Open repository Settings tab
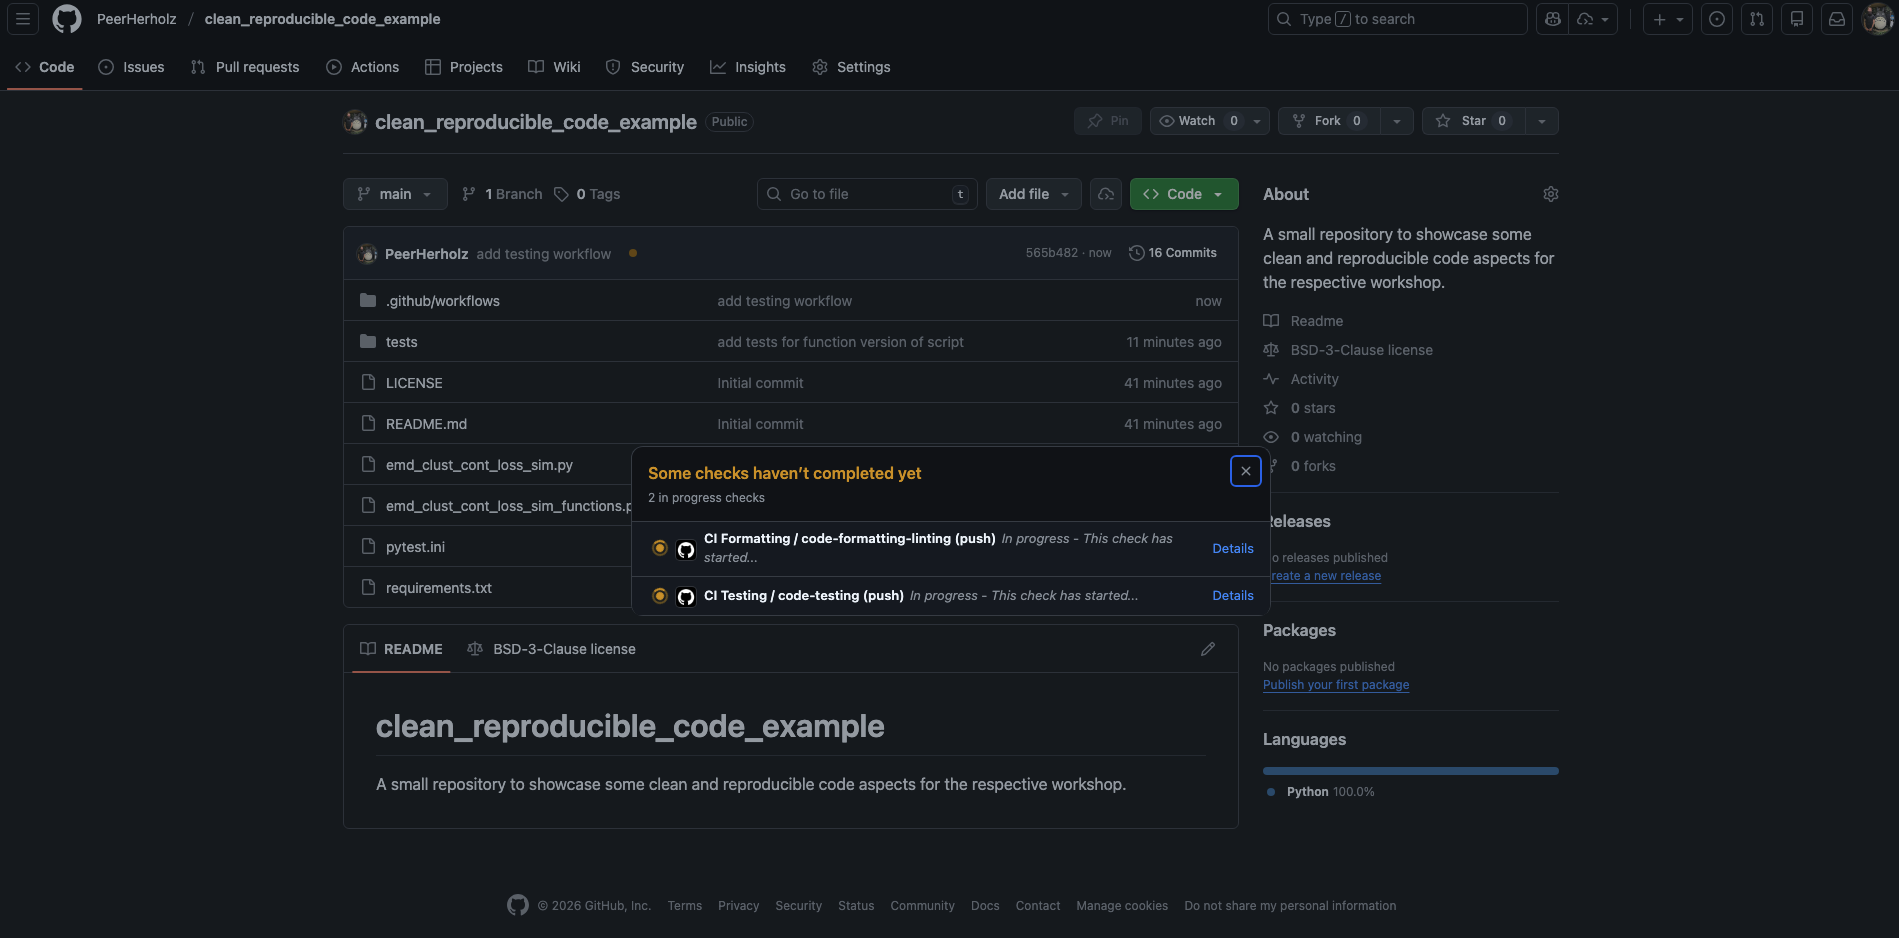Viewport: 1899px width, 938px height. (851, 67)
